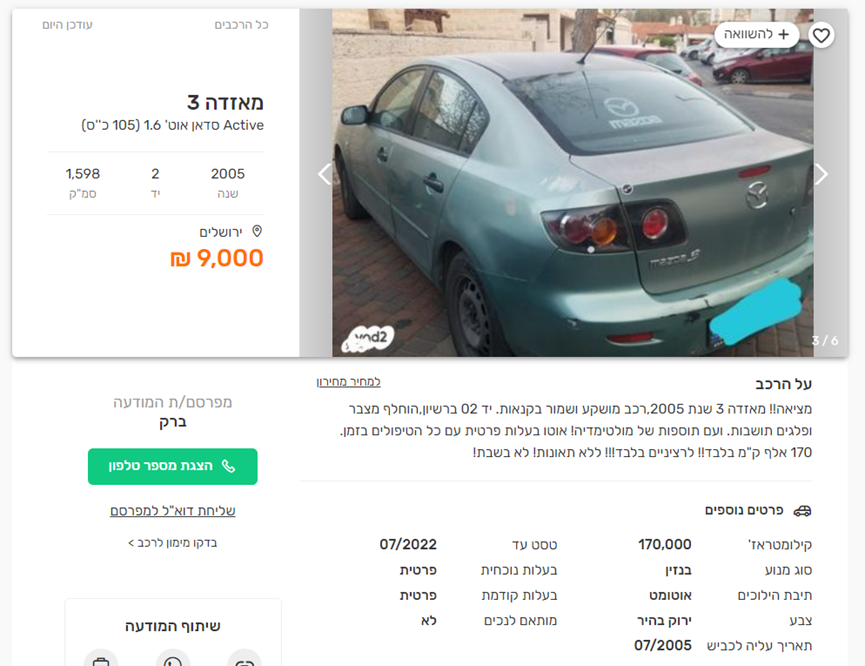865x666 pixels.
Task: Click the location pin icon next to ירושלים
Action: click(x=257, y=231)
